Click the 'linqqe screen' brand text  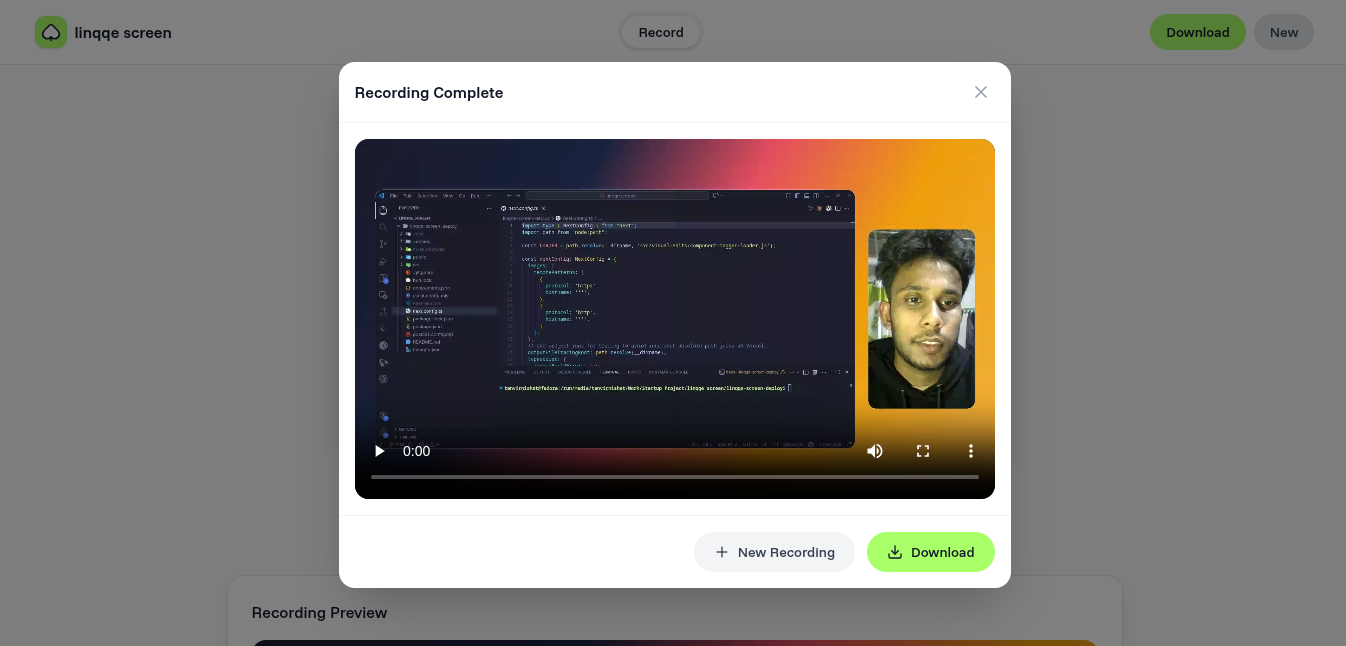click(x=123, y=32)
